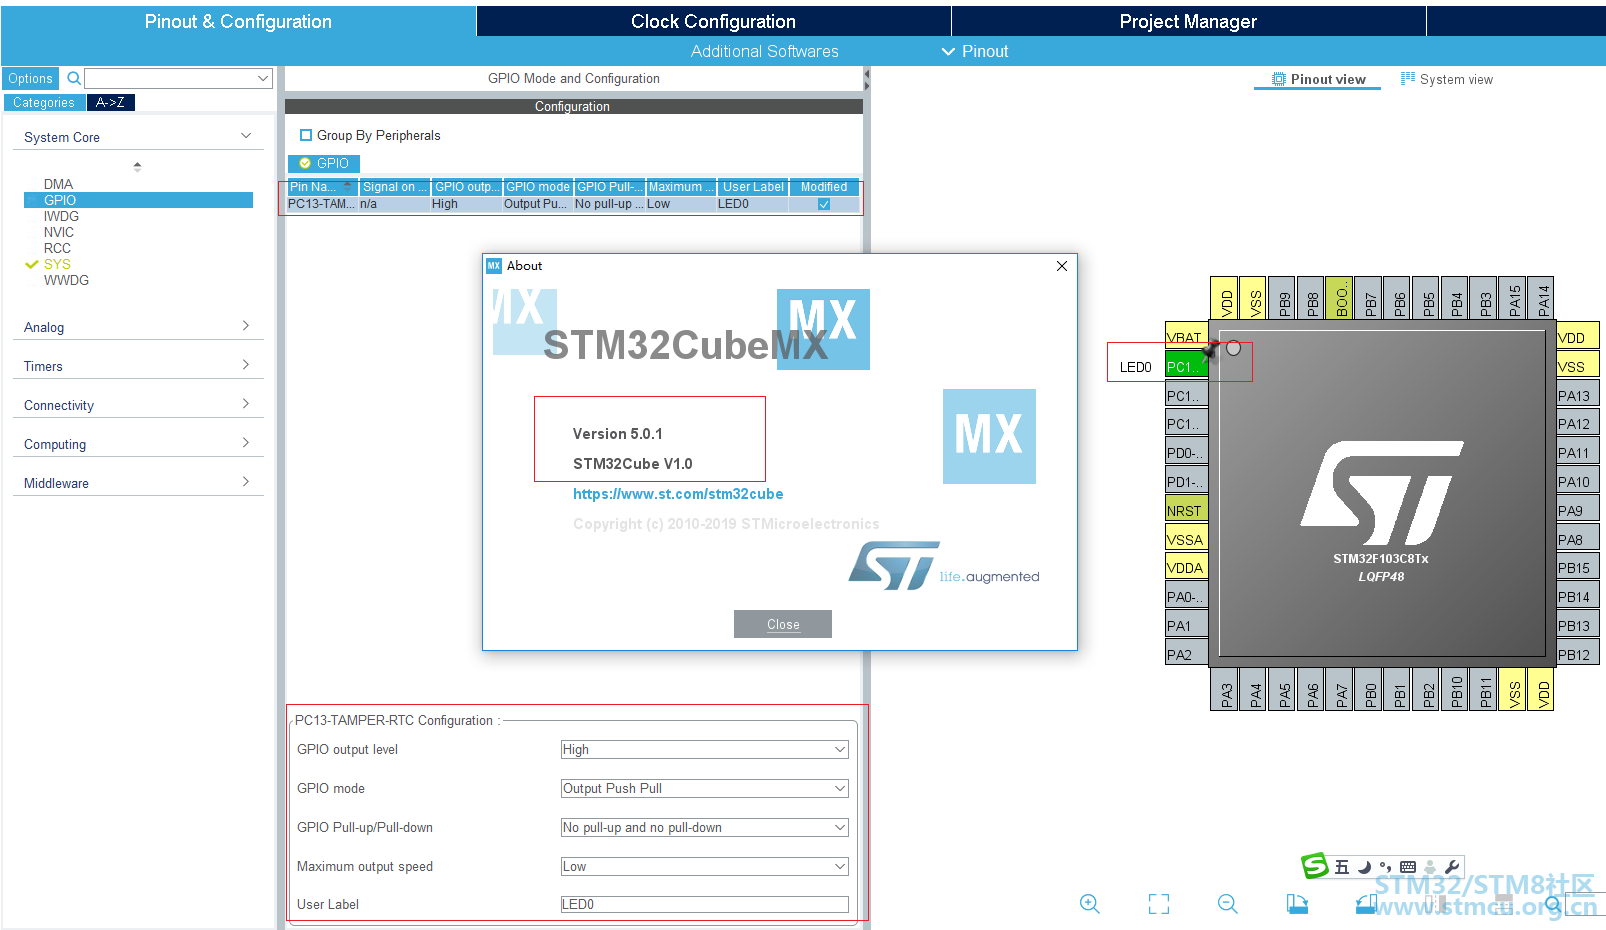Screen dimensions: 1606x930
Task: Click the green Sogou S input method icon
Action: [1314, 866]
